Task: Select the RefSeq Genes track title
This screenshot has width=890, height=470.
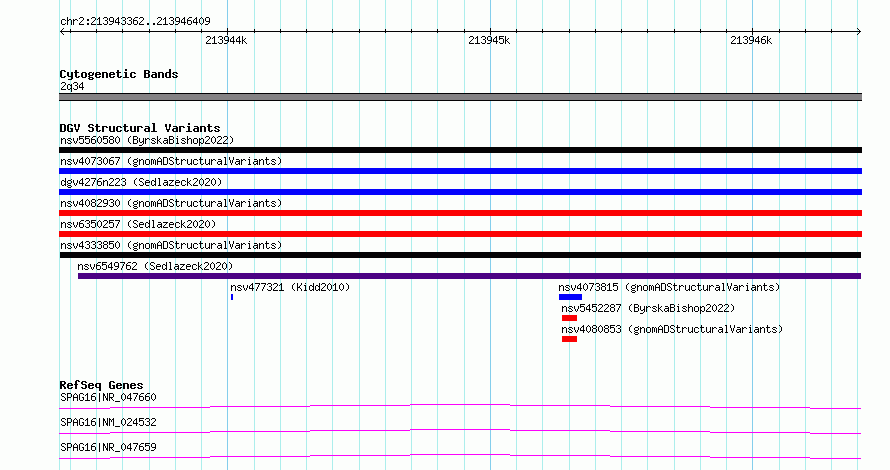Action: [101, 385]
